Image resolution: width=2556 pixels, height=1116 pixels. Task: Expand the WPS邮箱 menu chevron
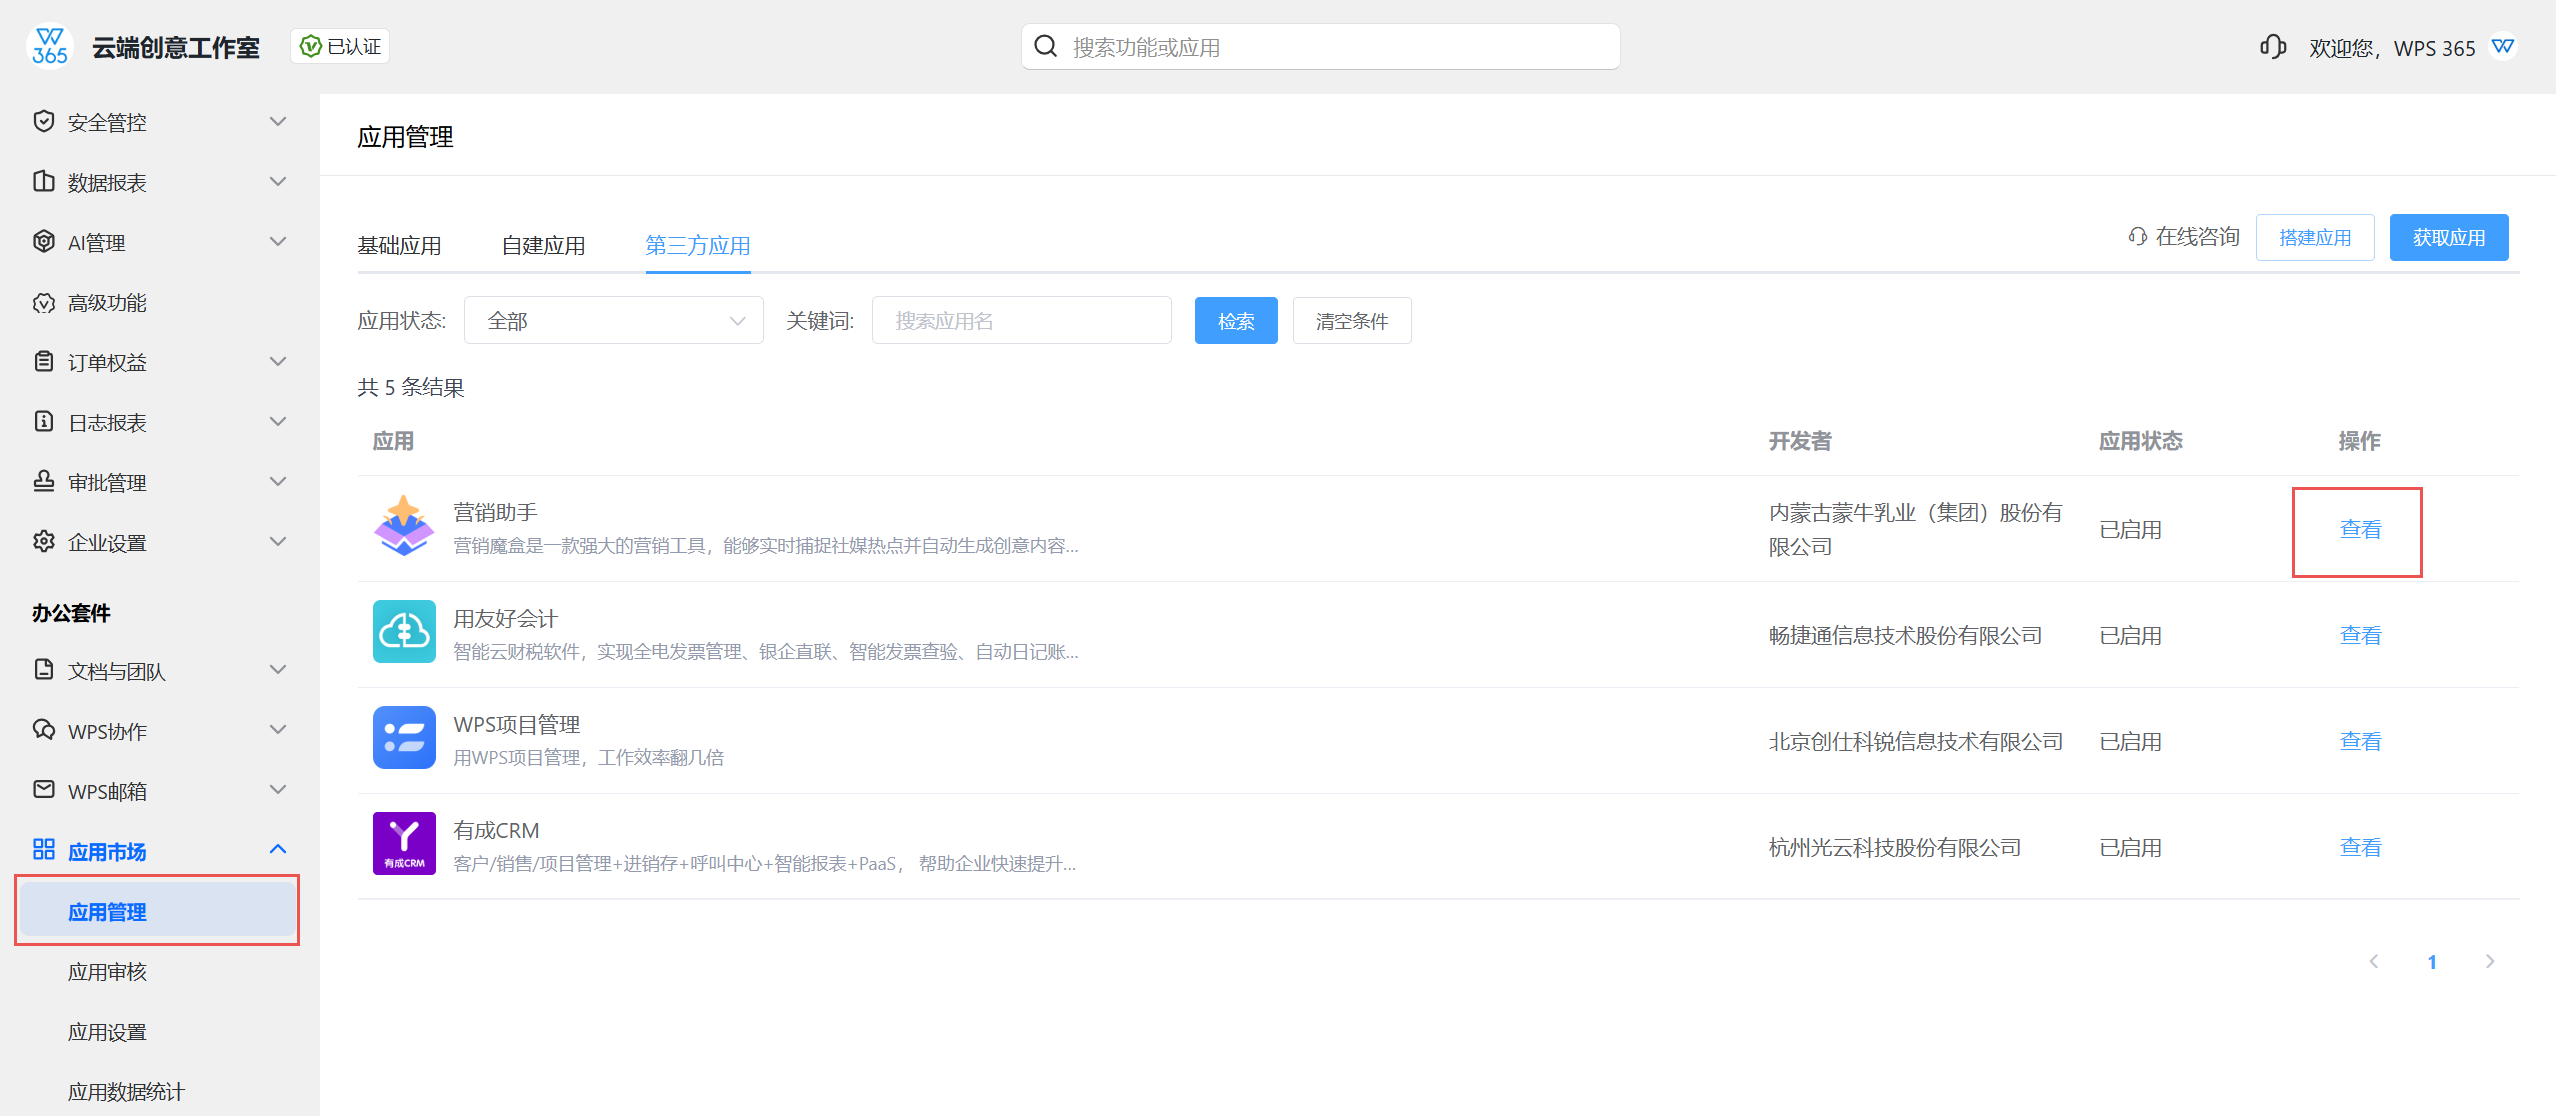pyautogui.click(x=278, y=790)
